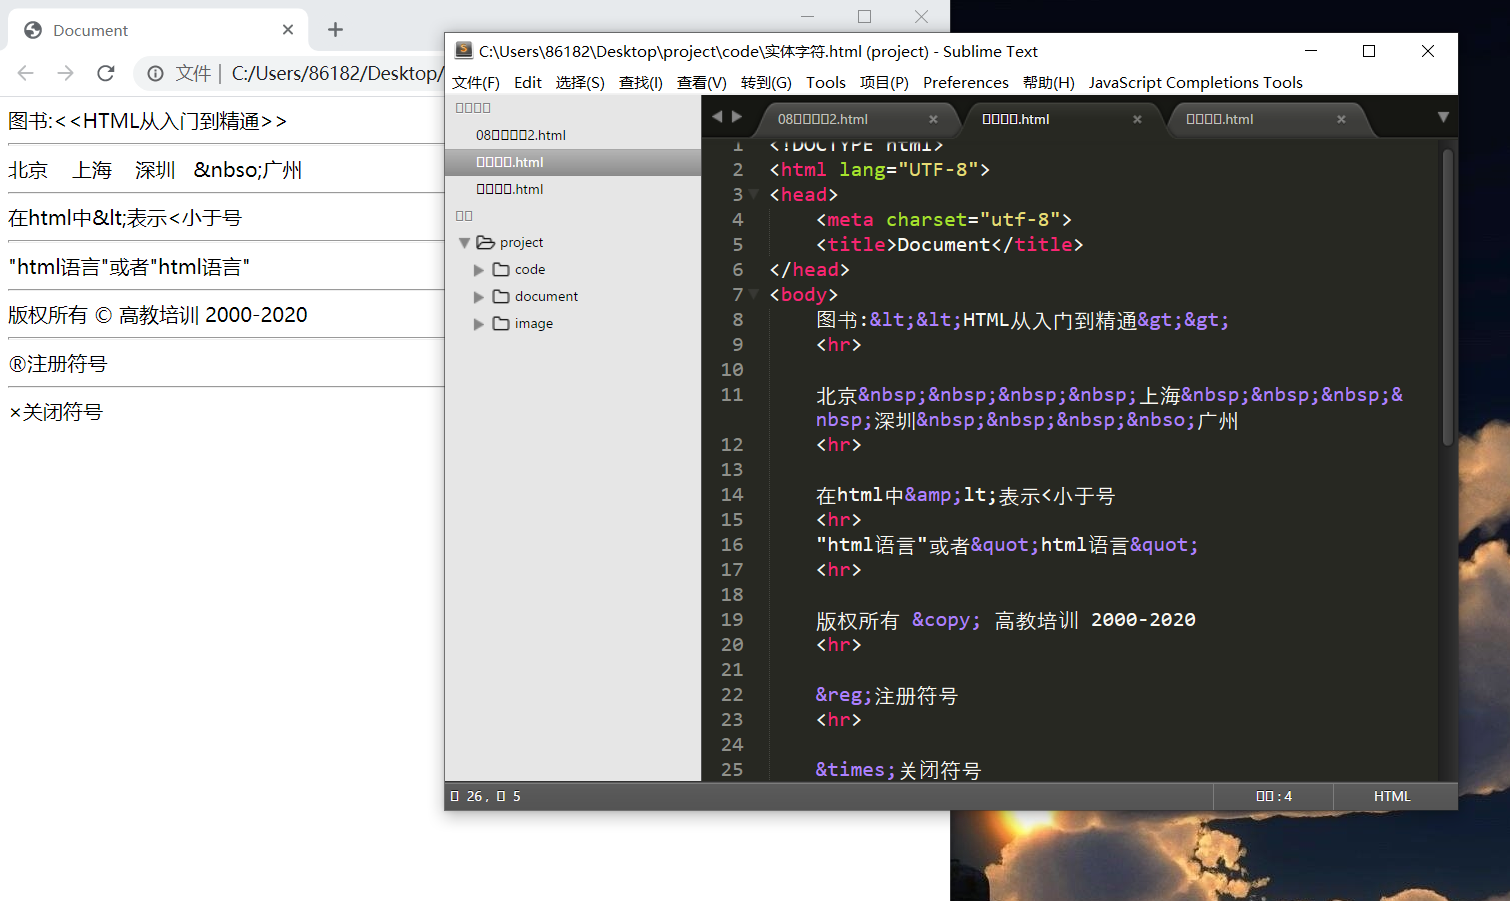Click the meta charset line in editor
Screen dimensions: 1510x901
tap(944, 220)
